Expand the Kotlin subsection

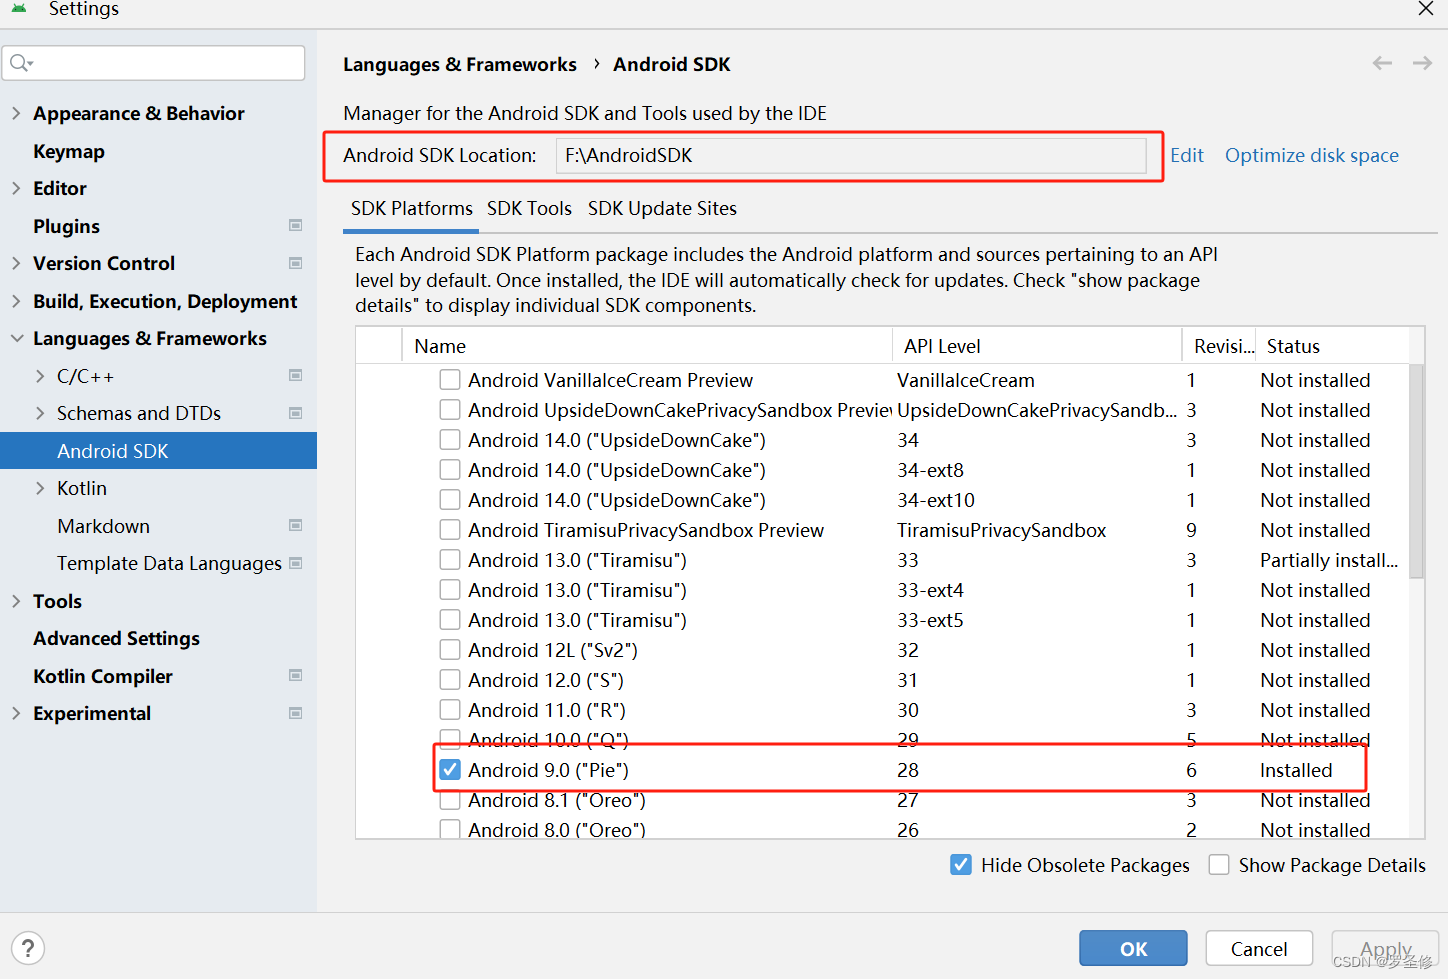[40, 488]
